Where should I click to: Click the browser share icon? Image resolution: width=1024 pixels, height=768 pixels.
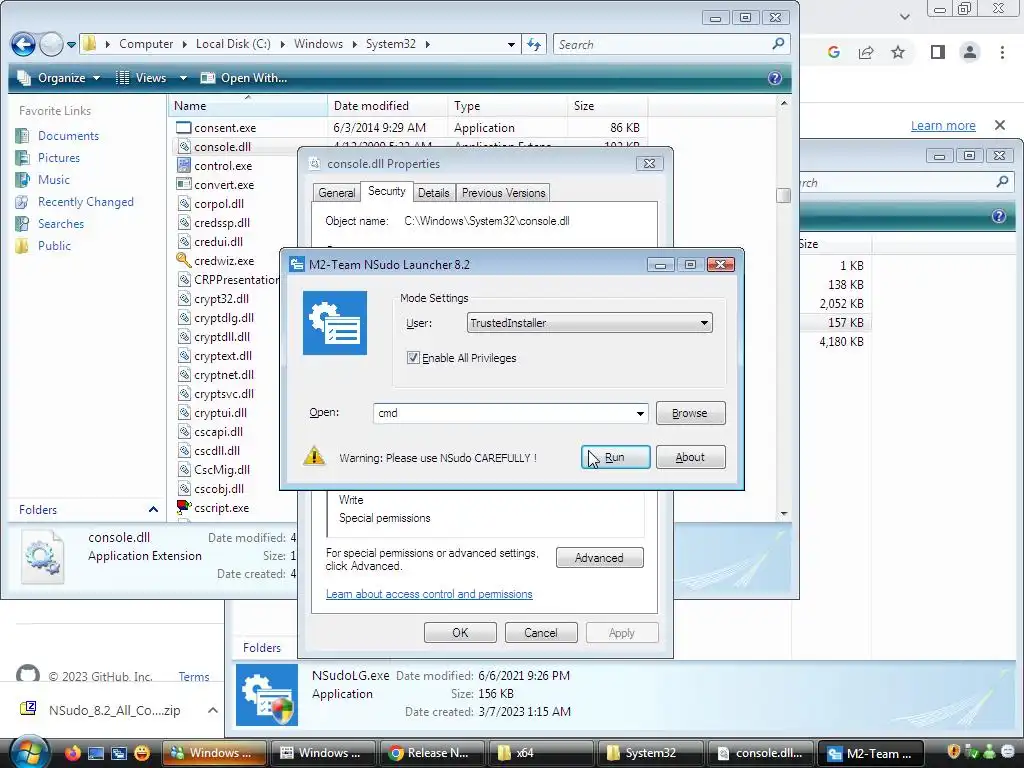(x=866, y=52)
